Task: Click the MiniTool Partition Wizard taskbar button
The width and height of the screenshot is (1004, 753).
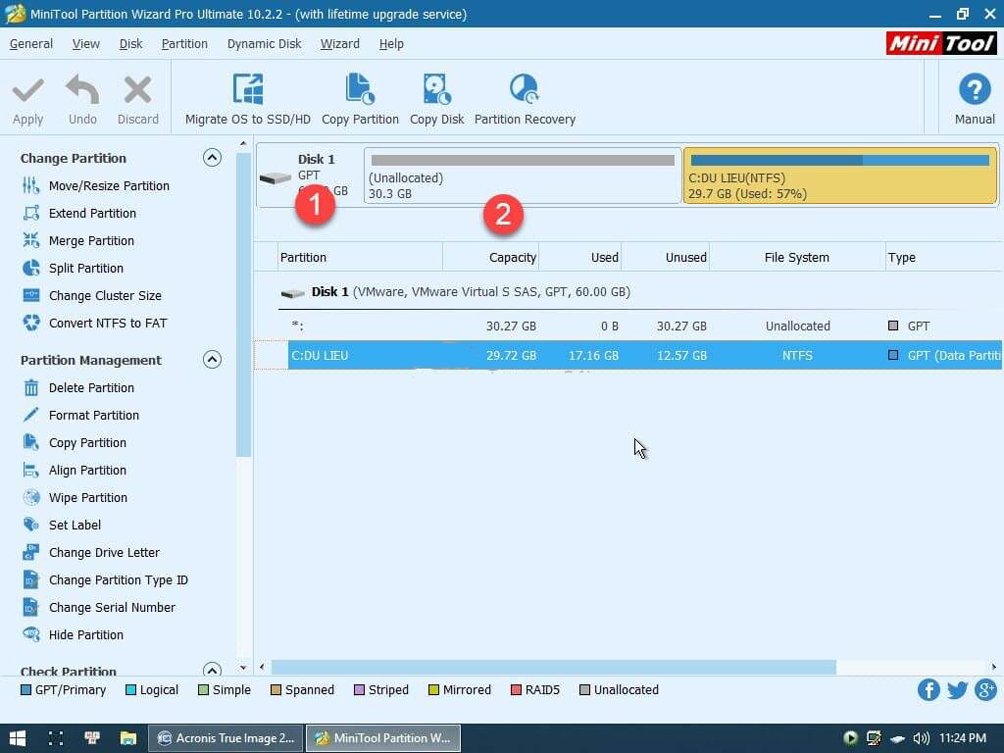Action: pos(383,738)
